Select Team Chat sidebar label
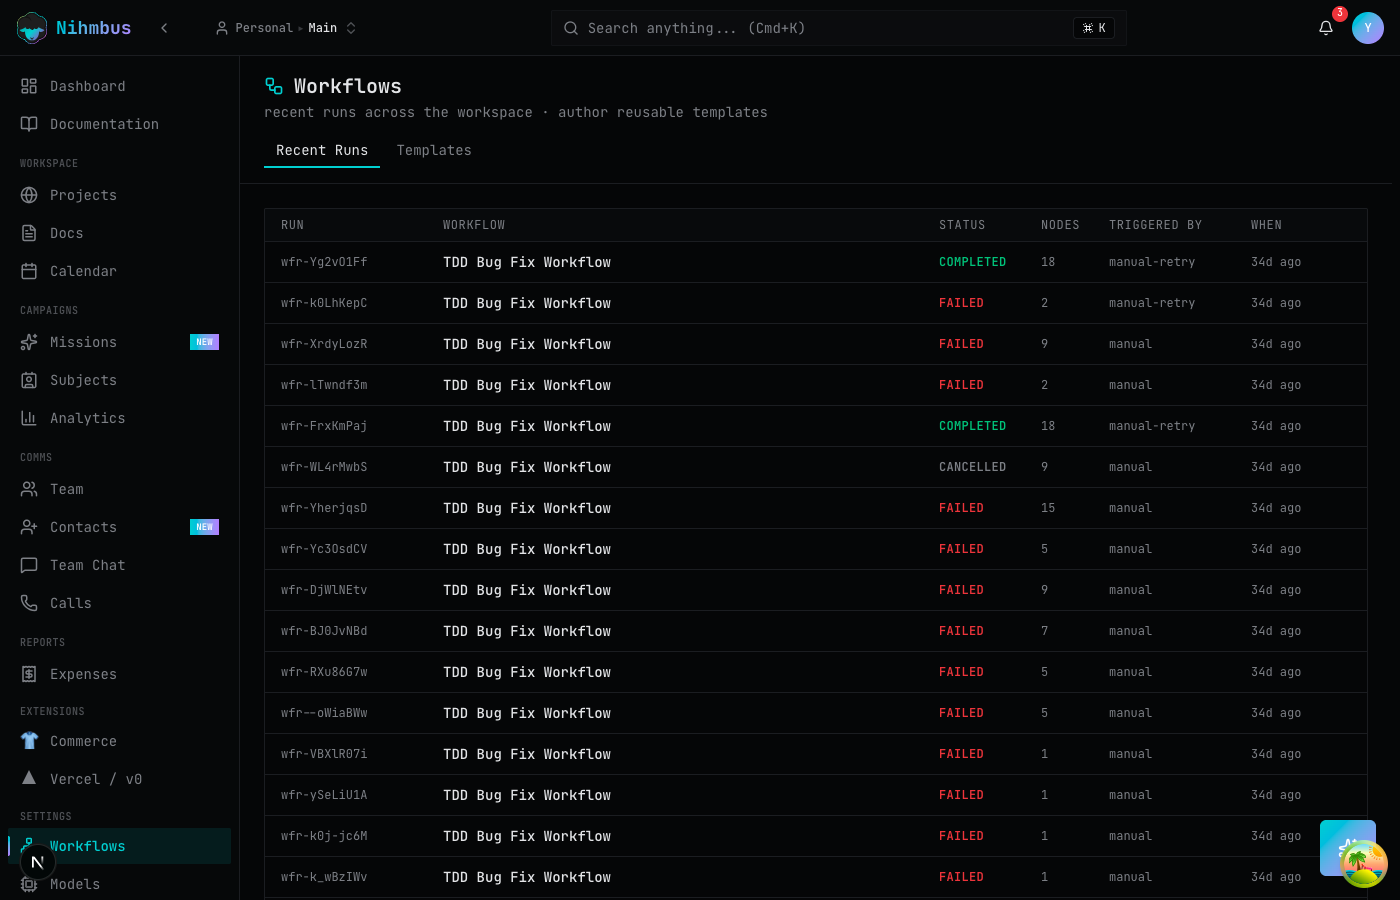 point(88,565)
